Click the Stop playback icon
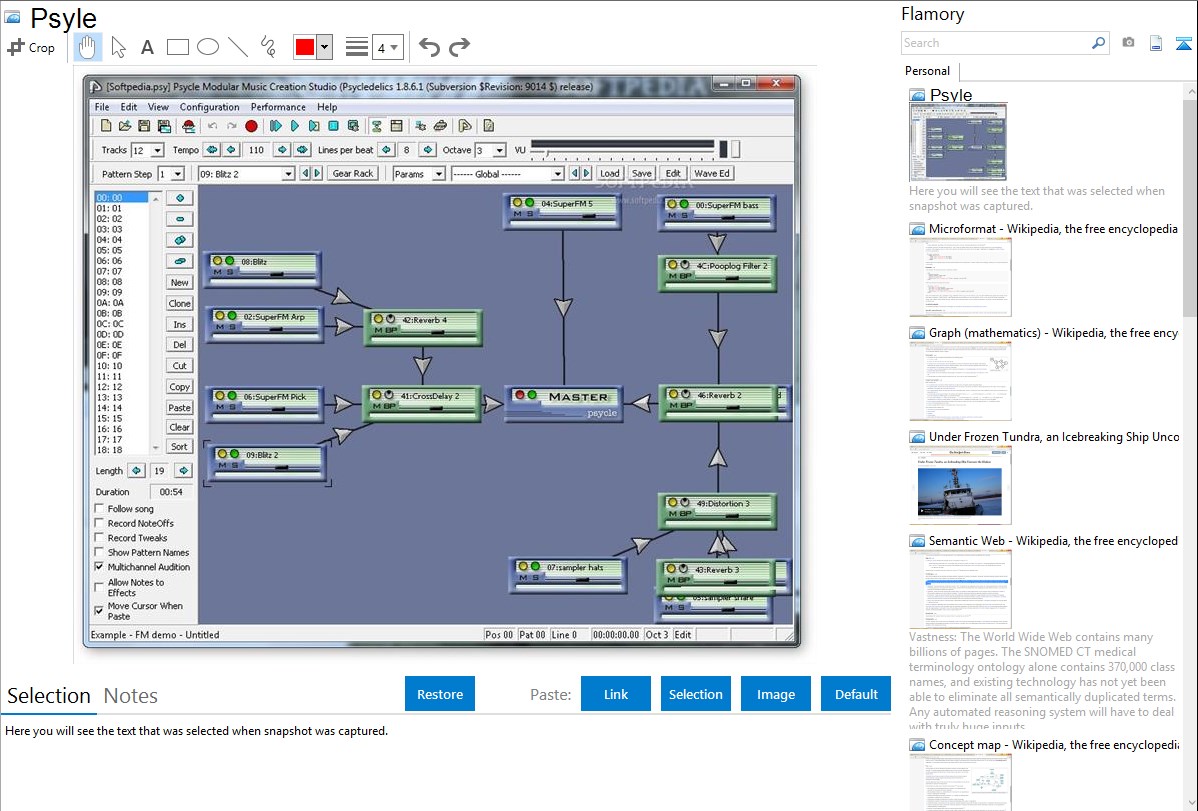 [x=333, y=126]
